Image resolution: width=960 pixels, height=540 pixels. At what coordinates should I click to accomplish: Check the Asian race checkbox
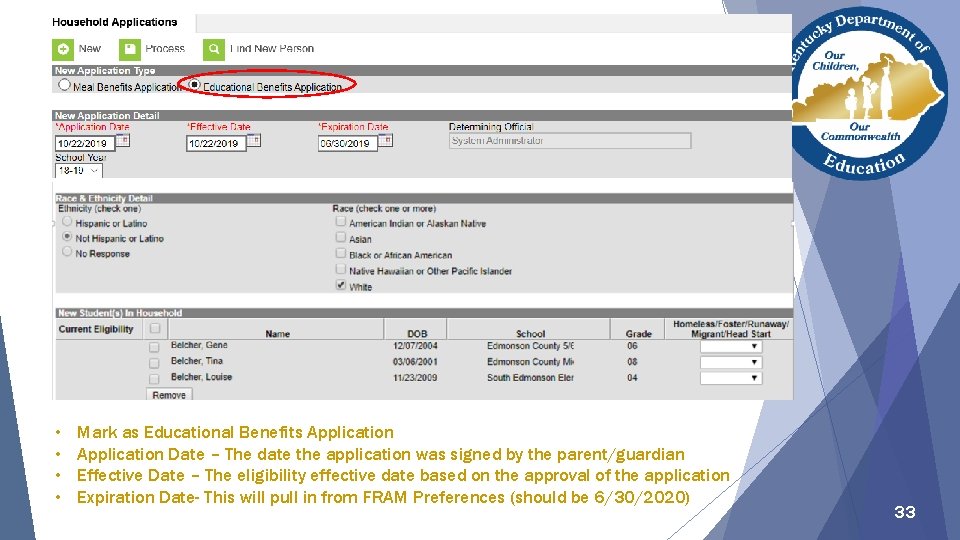(x=341, y=237)
